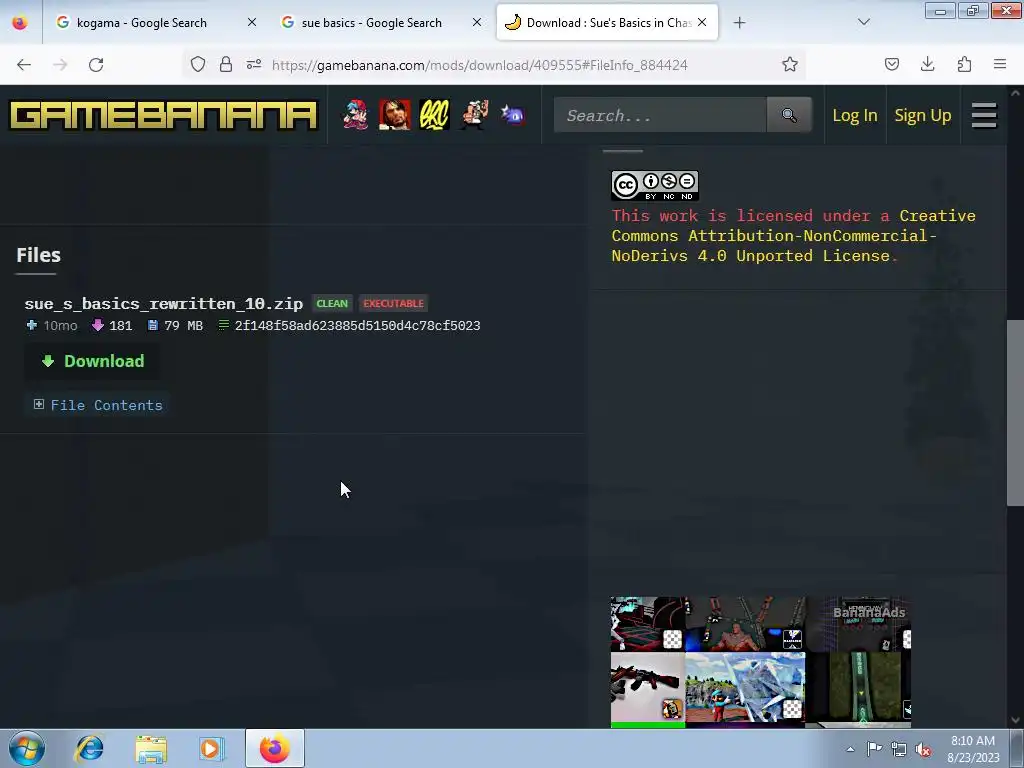Open Windows Explorer from taskbar
The width and height of the screenshot is (1024, 768).
pyautogui.click(x=151, y=748)
